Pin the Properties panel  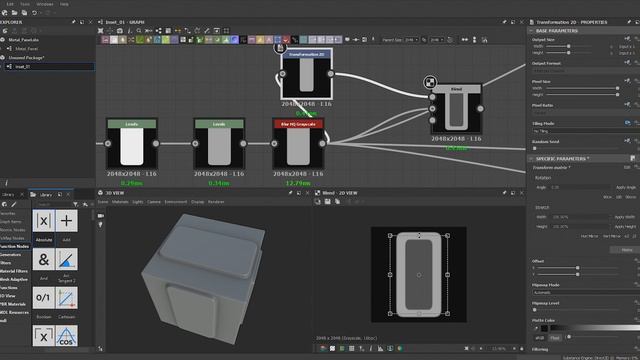629,22
